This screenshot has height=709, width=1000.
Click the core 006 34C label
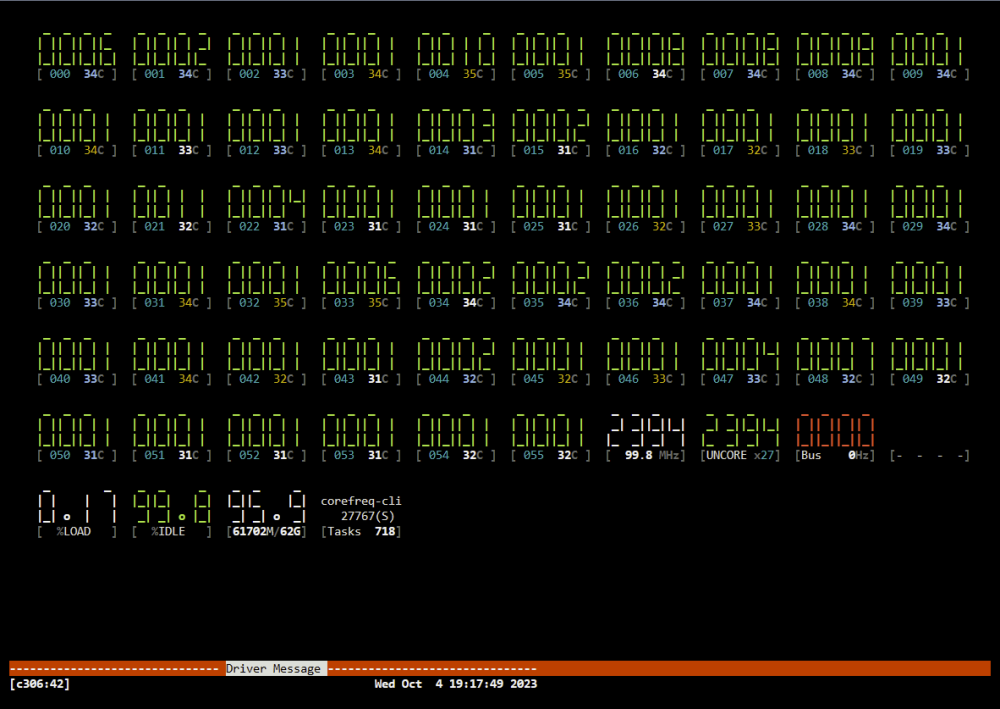pyautogui.click(x=645, y=74)
